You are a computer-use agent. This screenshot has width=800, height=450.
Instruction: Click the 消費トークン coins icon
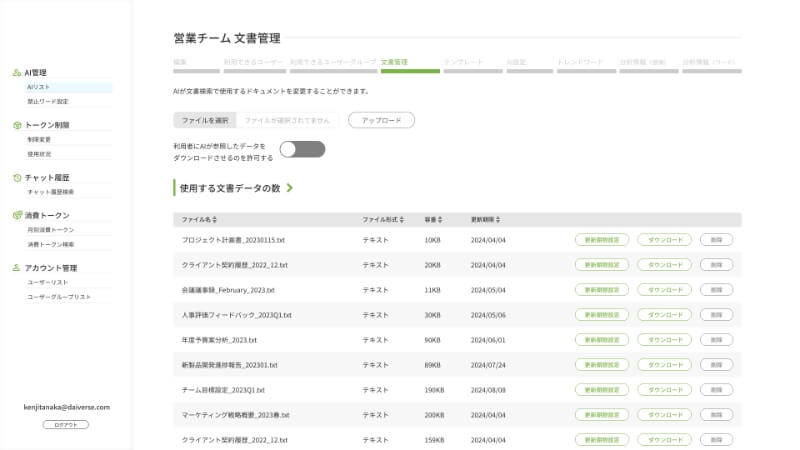[x=17, y=215]
